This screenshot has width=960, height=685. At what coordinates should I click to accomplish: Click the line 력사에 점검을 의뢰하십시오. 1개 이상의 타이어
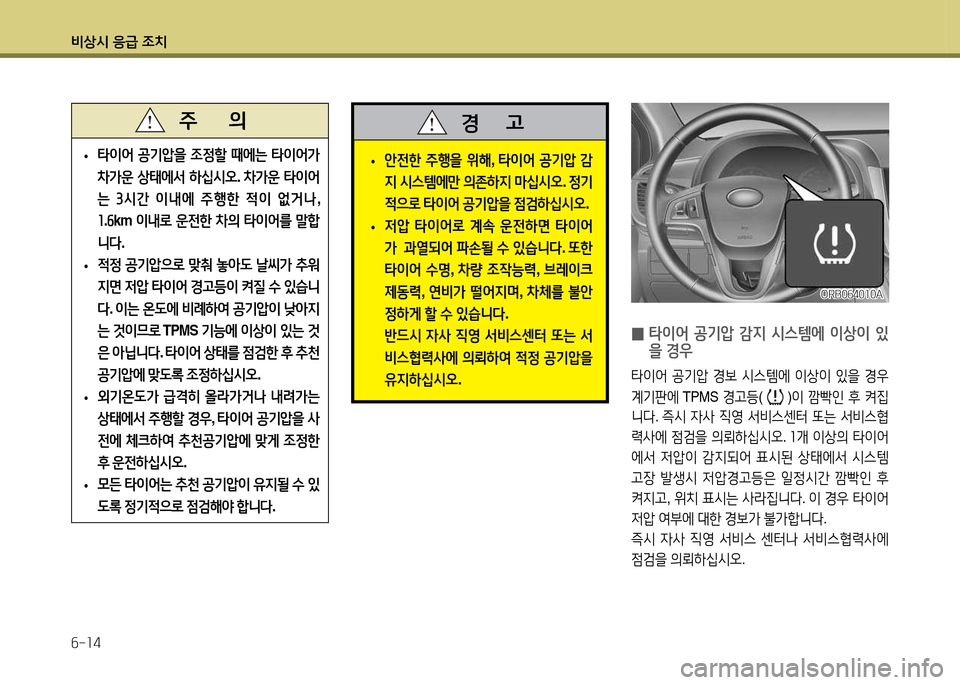(760, 437)
